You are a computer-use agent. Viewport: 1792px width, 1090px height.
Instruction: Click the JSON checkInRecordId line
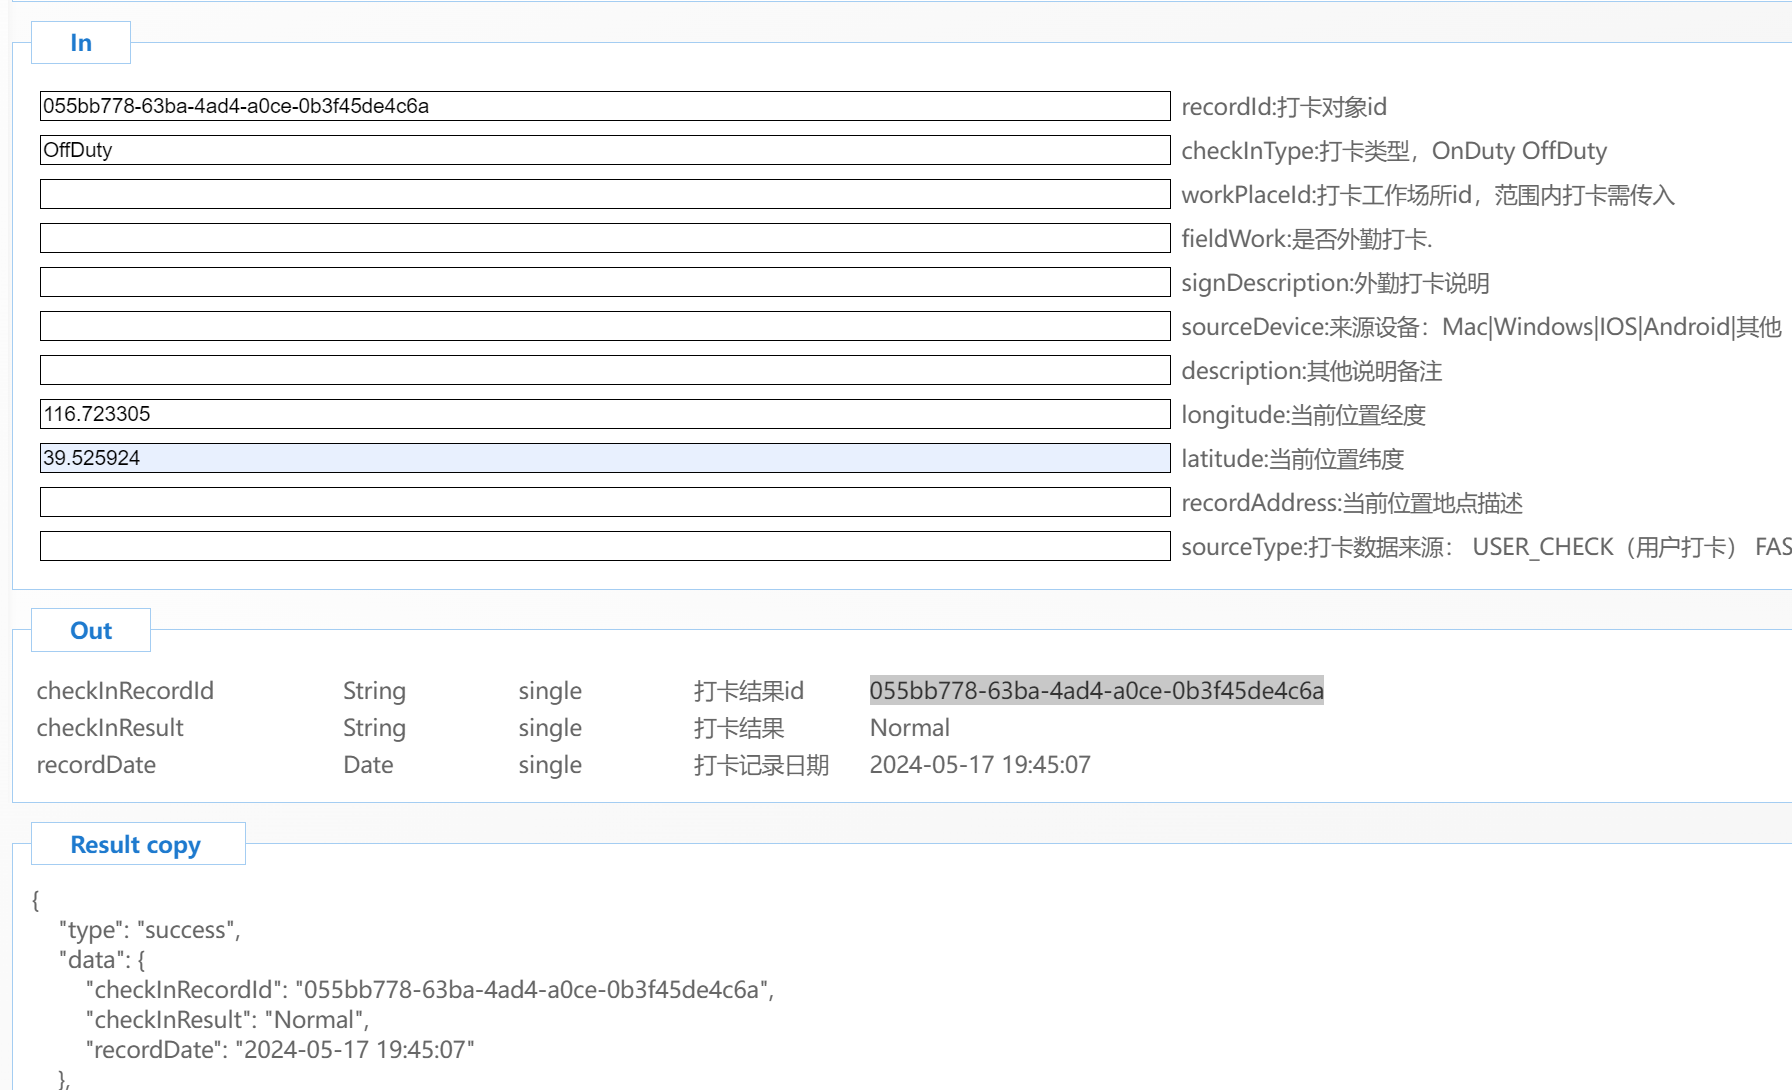[430, 990]
